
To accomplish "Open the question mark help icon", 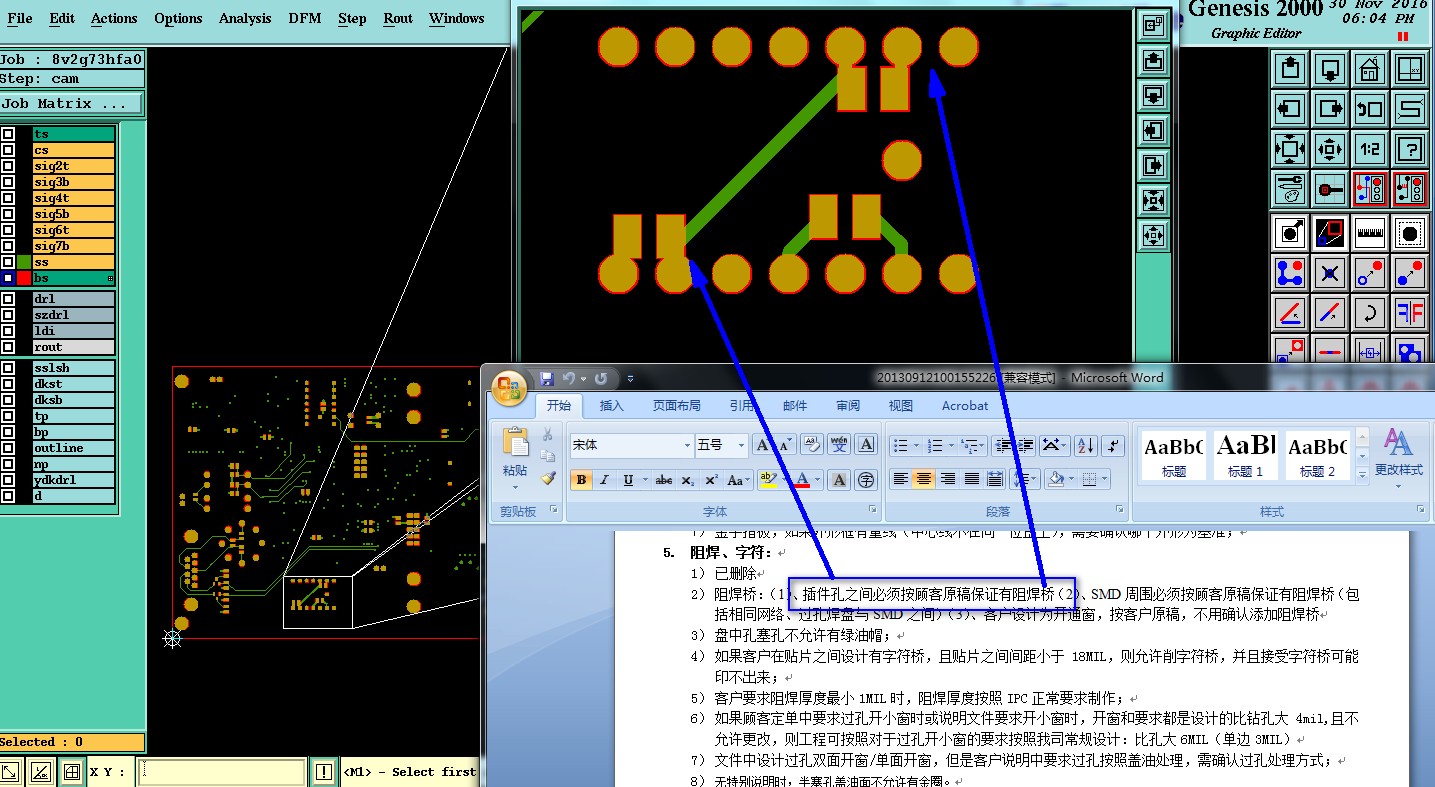I will tap(1410, 148).
